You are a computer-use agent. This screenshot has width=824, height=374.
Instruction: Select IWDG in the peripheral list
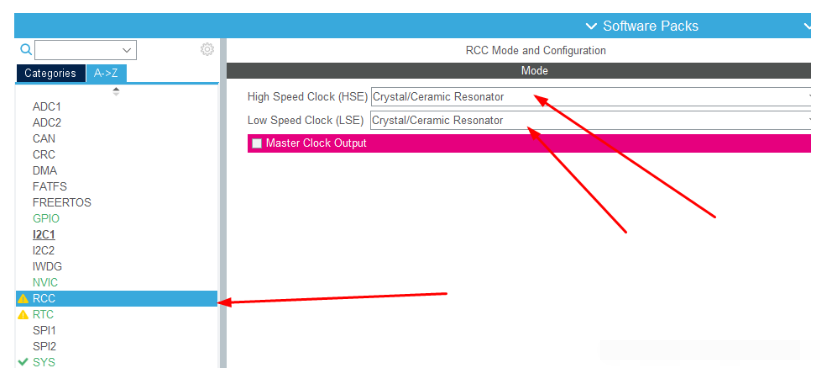pos(47,266)
